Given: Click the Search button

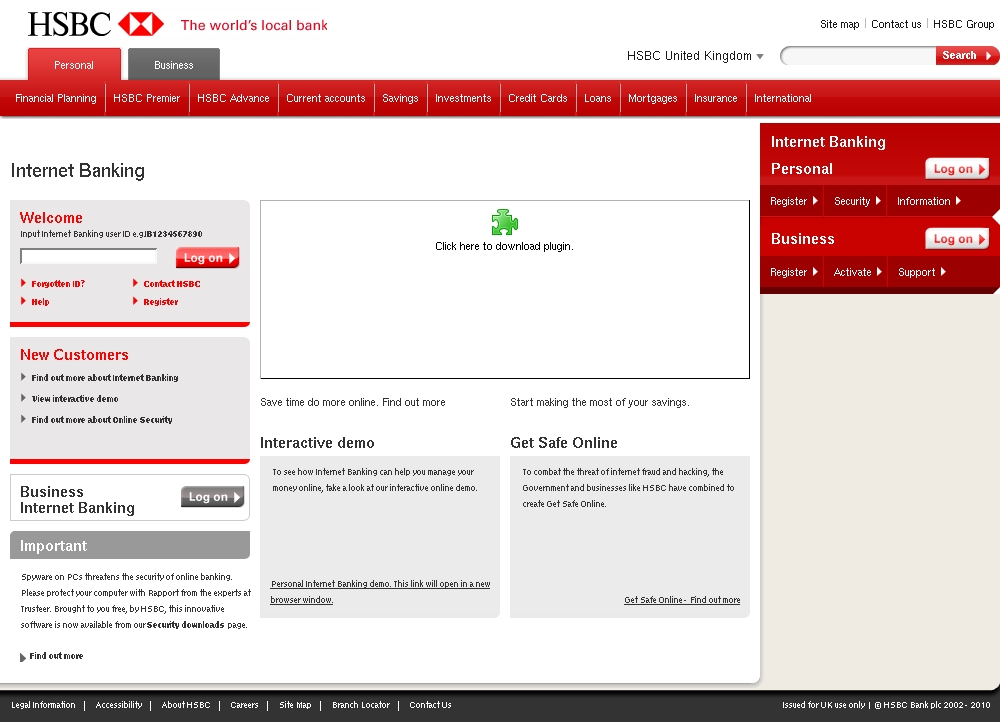Looking at the screenshot, I should click(966, 55).
